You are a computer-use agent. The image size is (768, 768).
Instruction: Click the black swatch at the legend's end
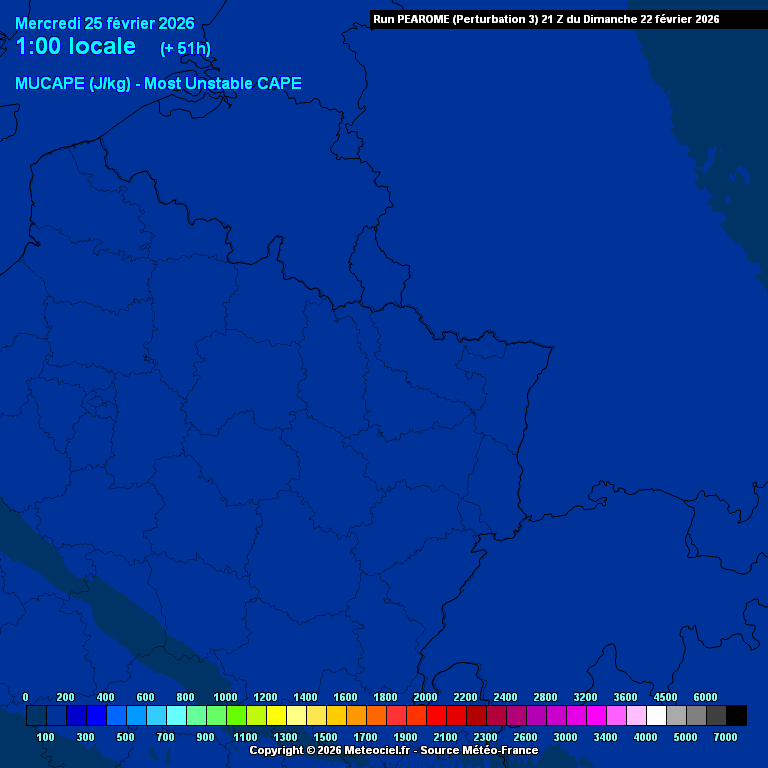[x=736, y=715]
